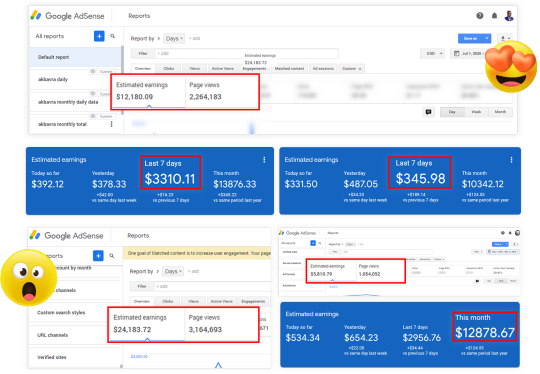Open Days dropdown in top report
This screenshot has height=374, width=540.
pos(174,38)
